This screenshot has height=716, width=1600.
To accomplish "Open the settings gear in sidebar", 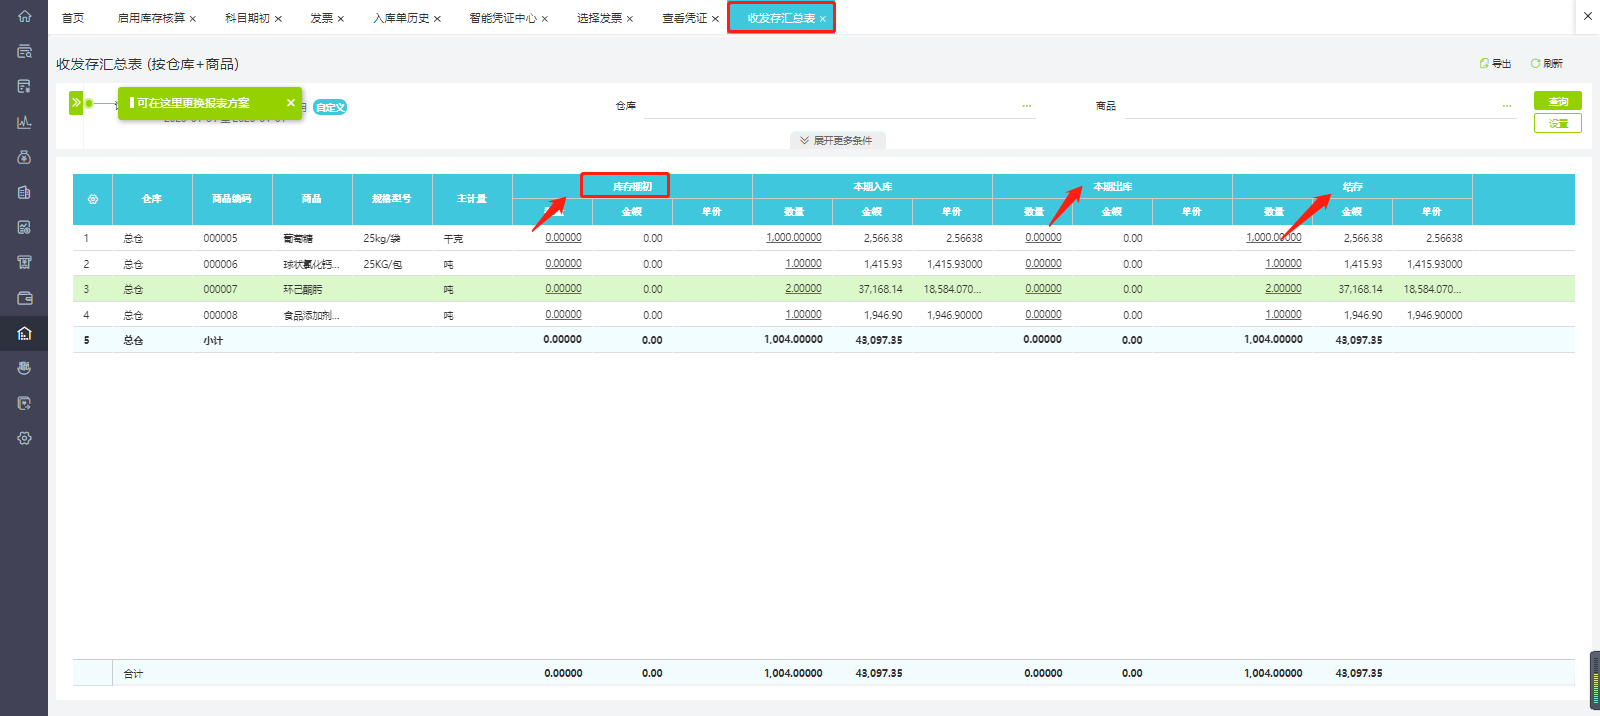I will click(24, 438).
